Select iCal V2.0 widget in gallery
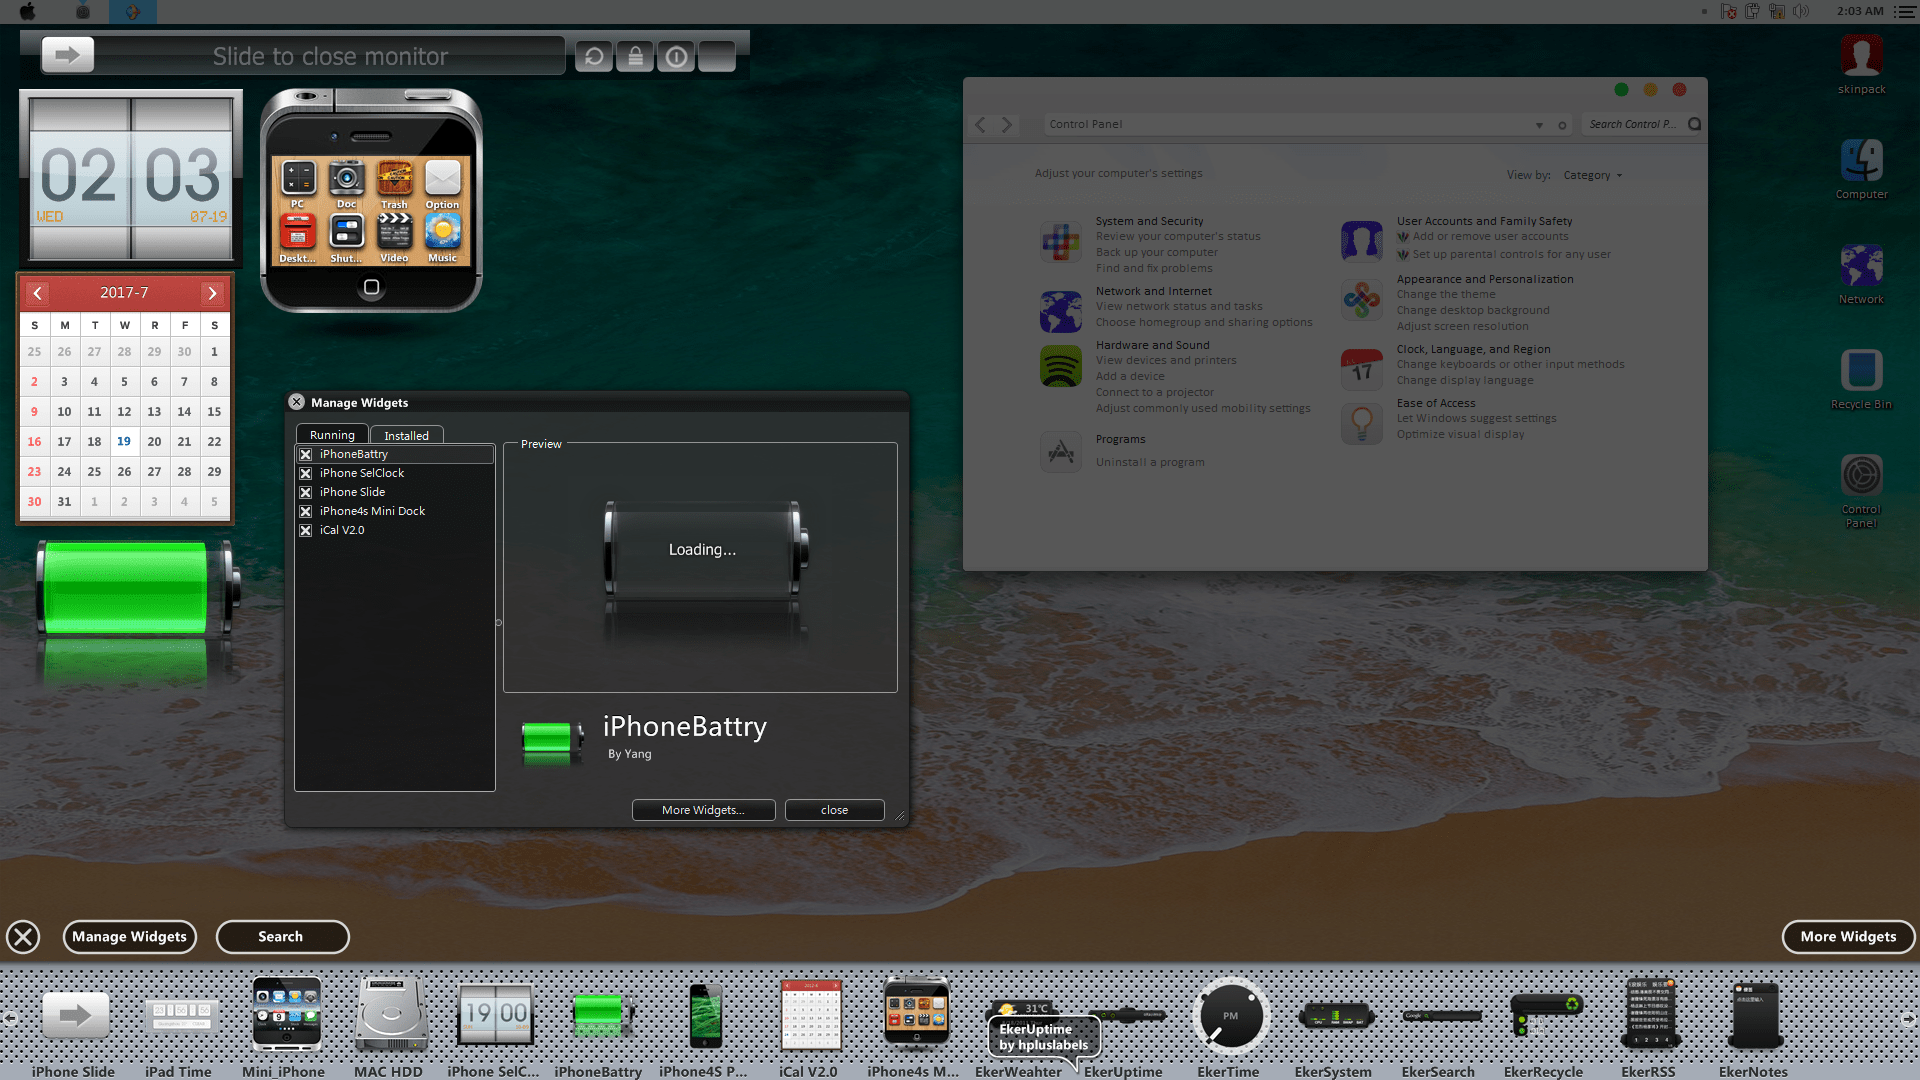1920x1080 pixels. 811,1015
